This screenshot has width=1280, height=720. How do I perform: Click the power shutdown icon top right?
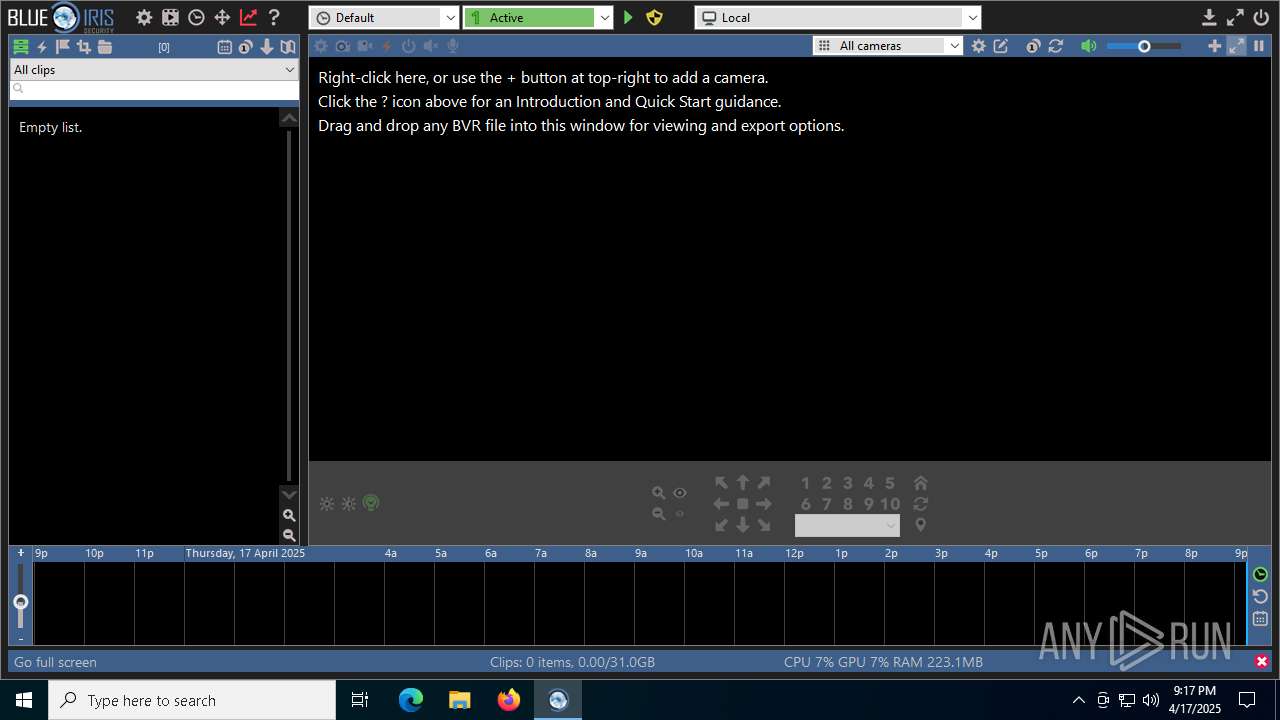1261,17
